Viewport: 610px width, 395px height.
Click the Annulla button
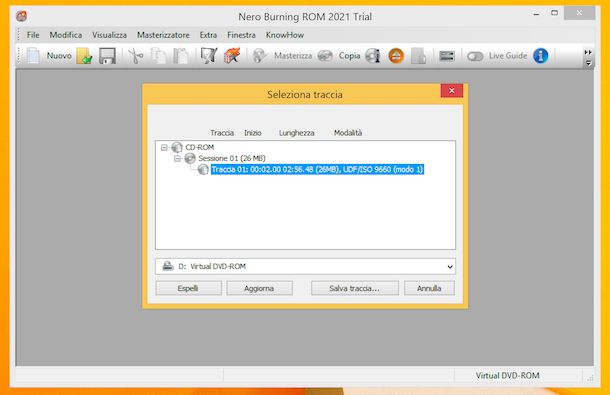[x=429, y=288]
